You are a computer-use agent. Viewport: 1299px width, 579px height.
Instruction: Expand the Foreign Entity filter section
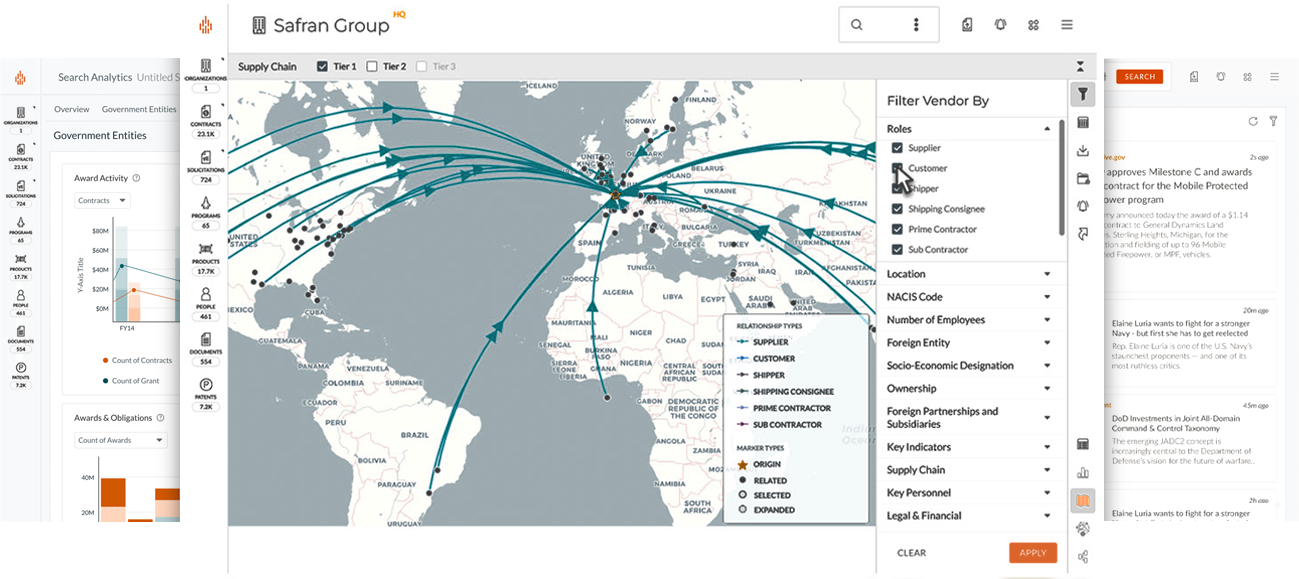1047,343
